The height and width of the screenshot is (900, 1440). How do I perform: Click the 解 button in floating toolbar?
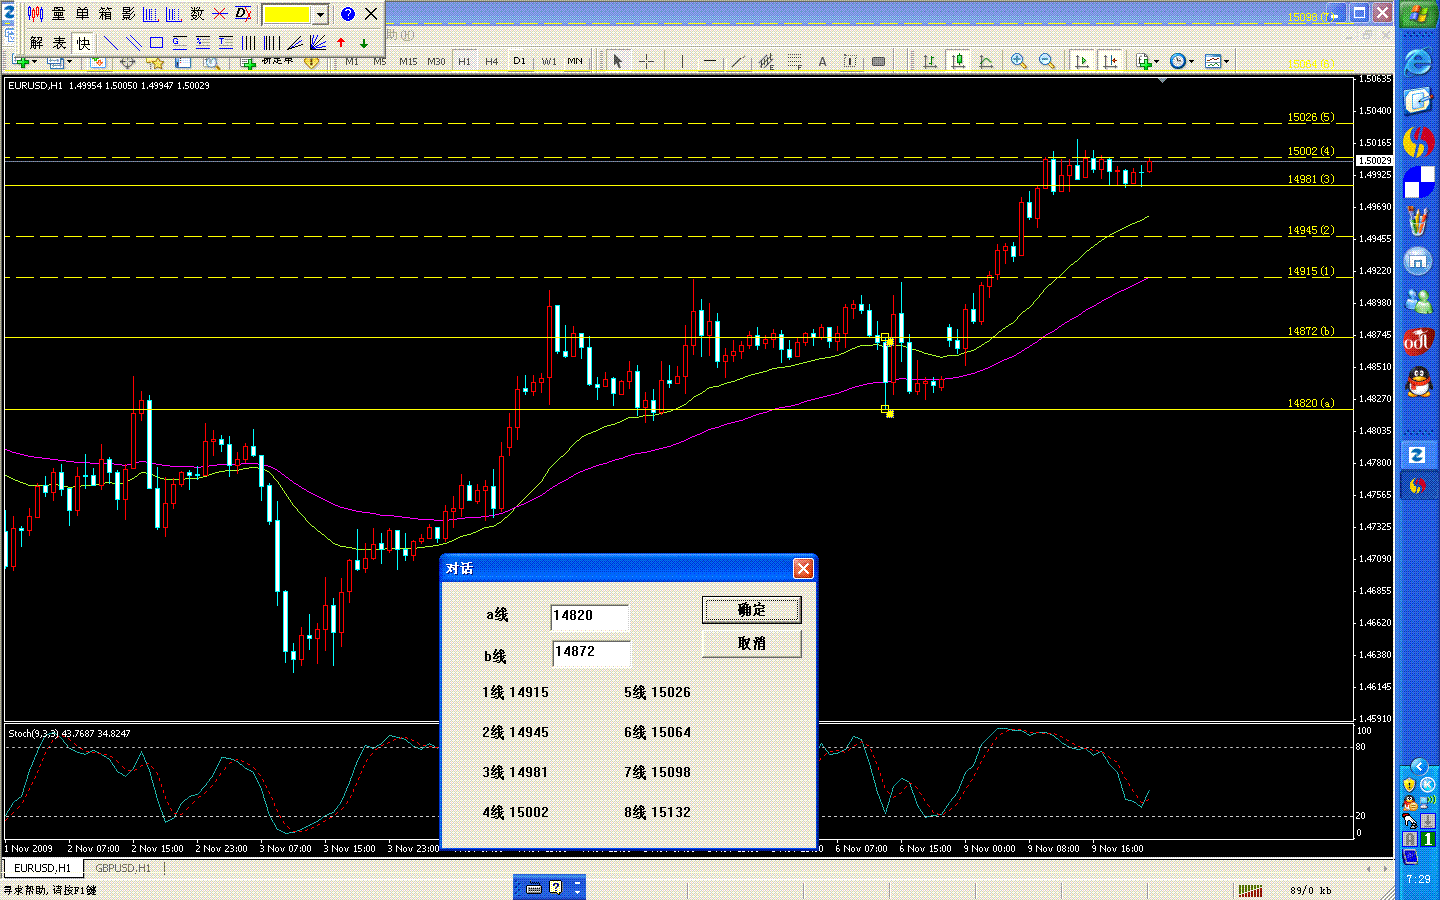tap(36, 43)
